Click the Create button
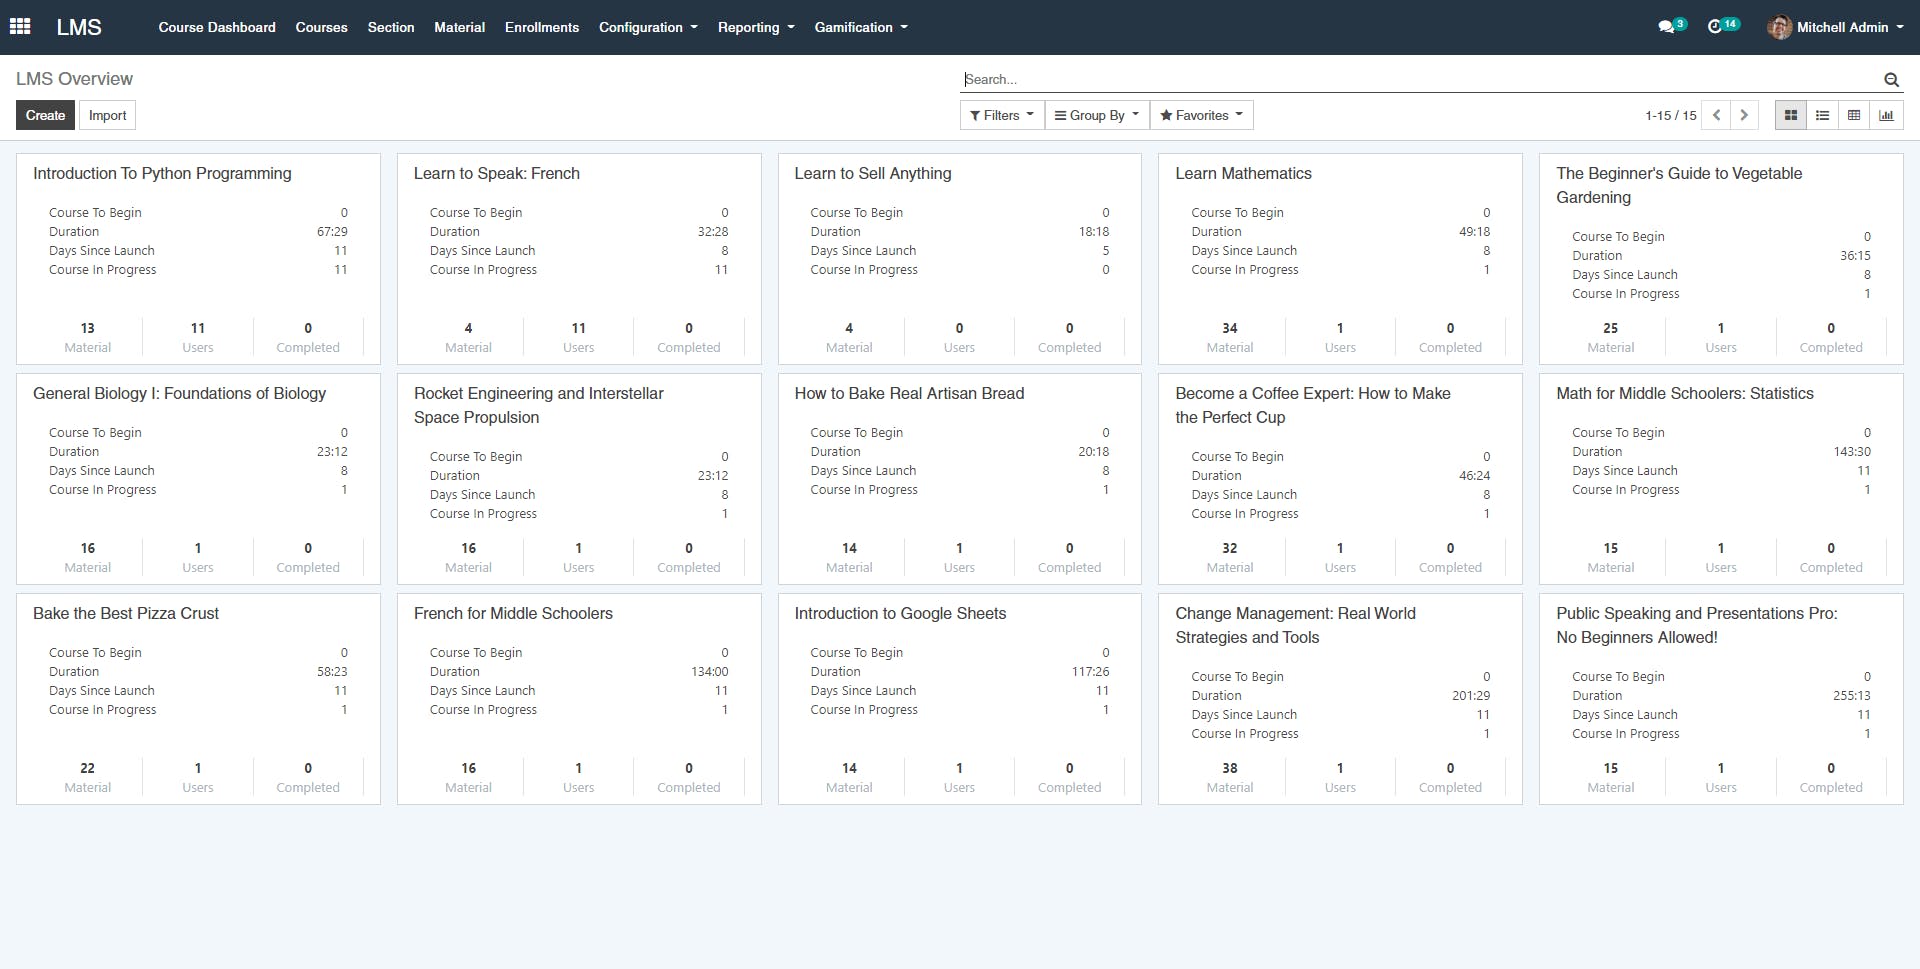The height and width of the screenshot is (969, 1920). coord(46,115)
